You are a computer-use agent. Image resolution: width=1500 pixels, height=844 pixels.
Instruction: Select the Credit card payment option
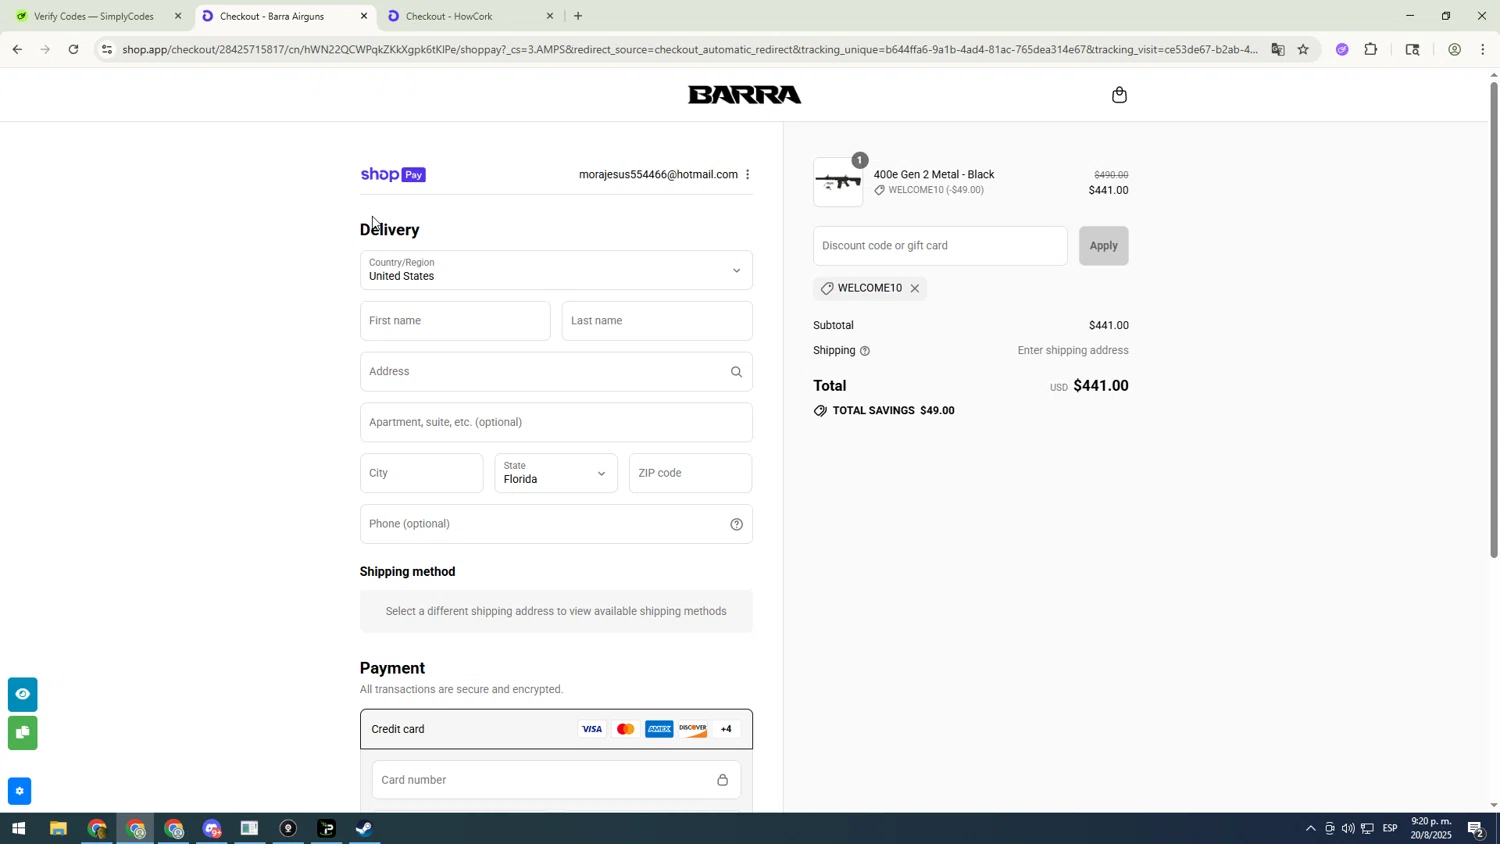pos(556,729)
